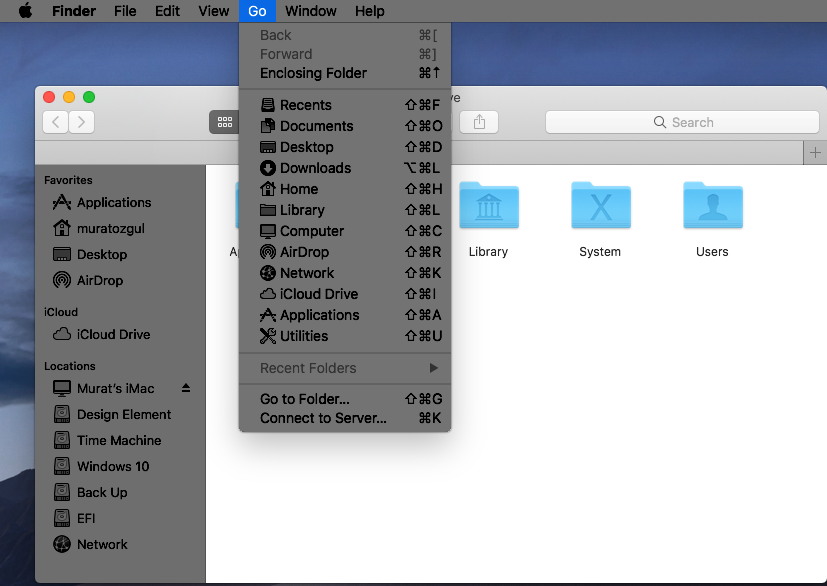Choose Enclosing Folder in Go menu
Image resolution: width=827 pixels, height=586 pixels.
tap(345, 73)
